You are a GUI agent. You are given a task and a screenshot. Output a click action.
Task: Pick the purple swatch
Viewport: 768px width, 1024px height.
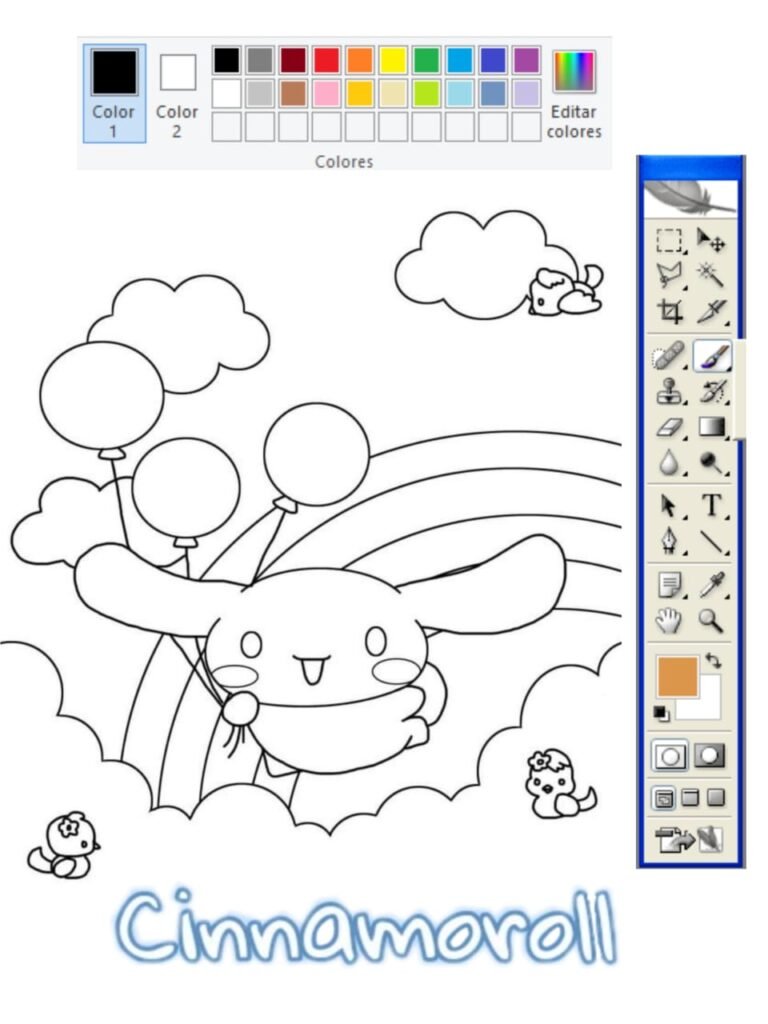(526, 60)
